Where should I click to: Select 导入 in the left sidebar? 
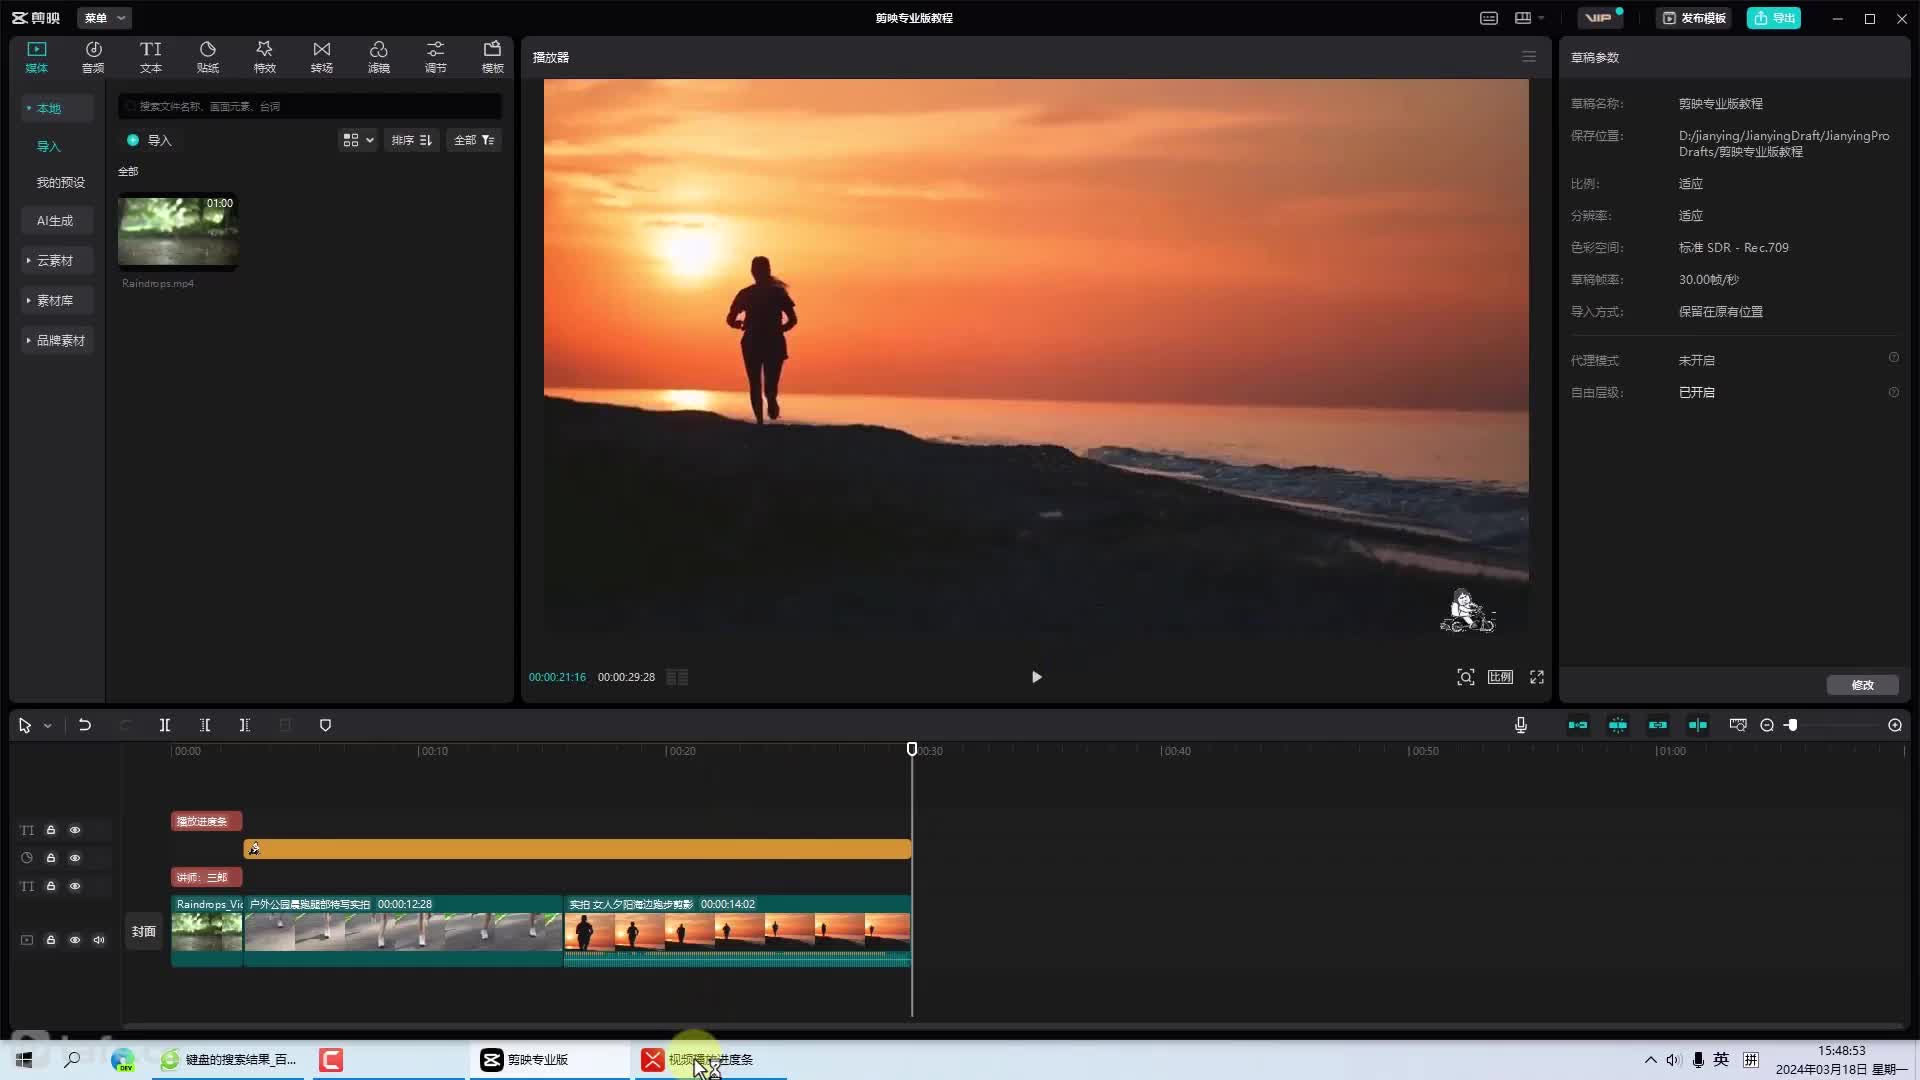pyautogui.click(x=49, y=146)
